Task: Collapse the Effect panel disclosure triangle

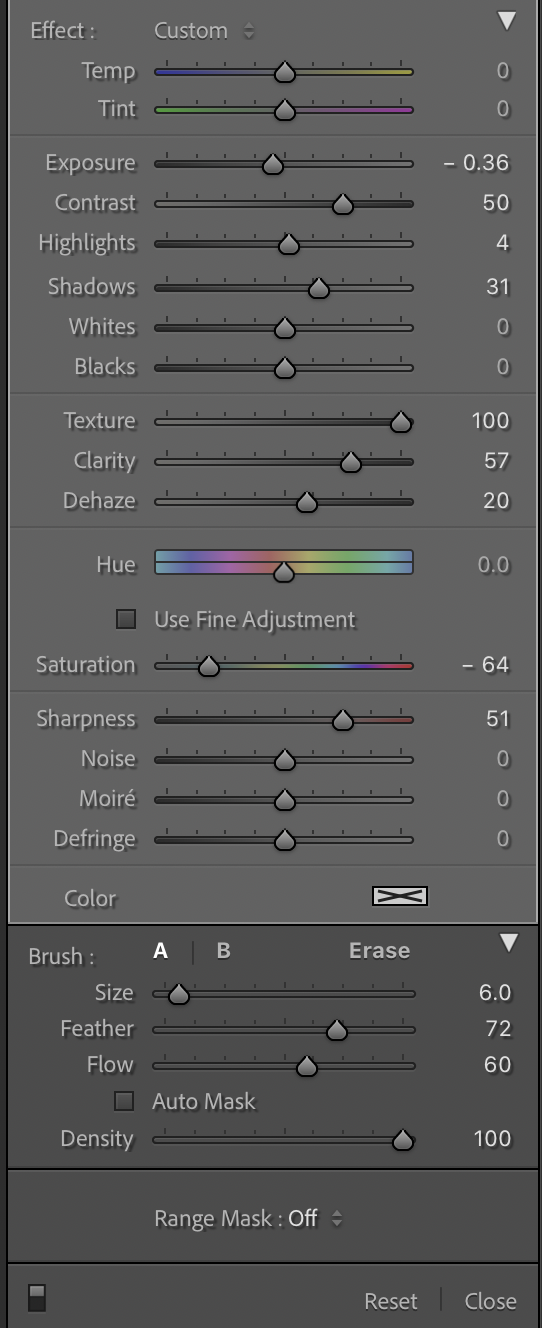Action: [507, 20]
